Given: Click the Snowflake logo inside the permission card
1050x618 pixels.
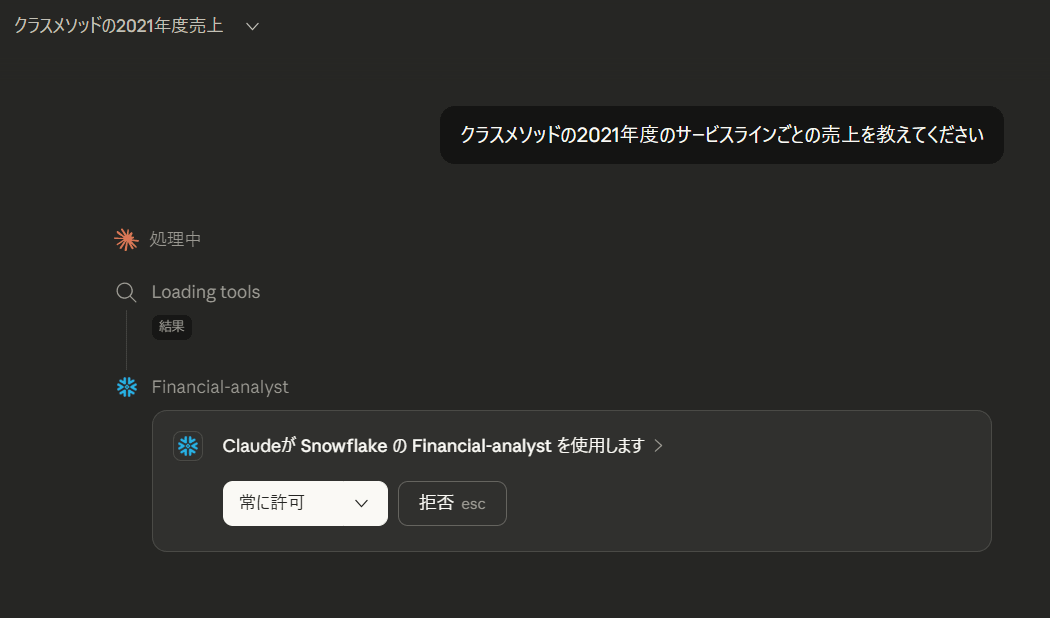Looking at the screenshot, I should pyautogui.click(x=188, y=446).
